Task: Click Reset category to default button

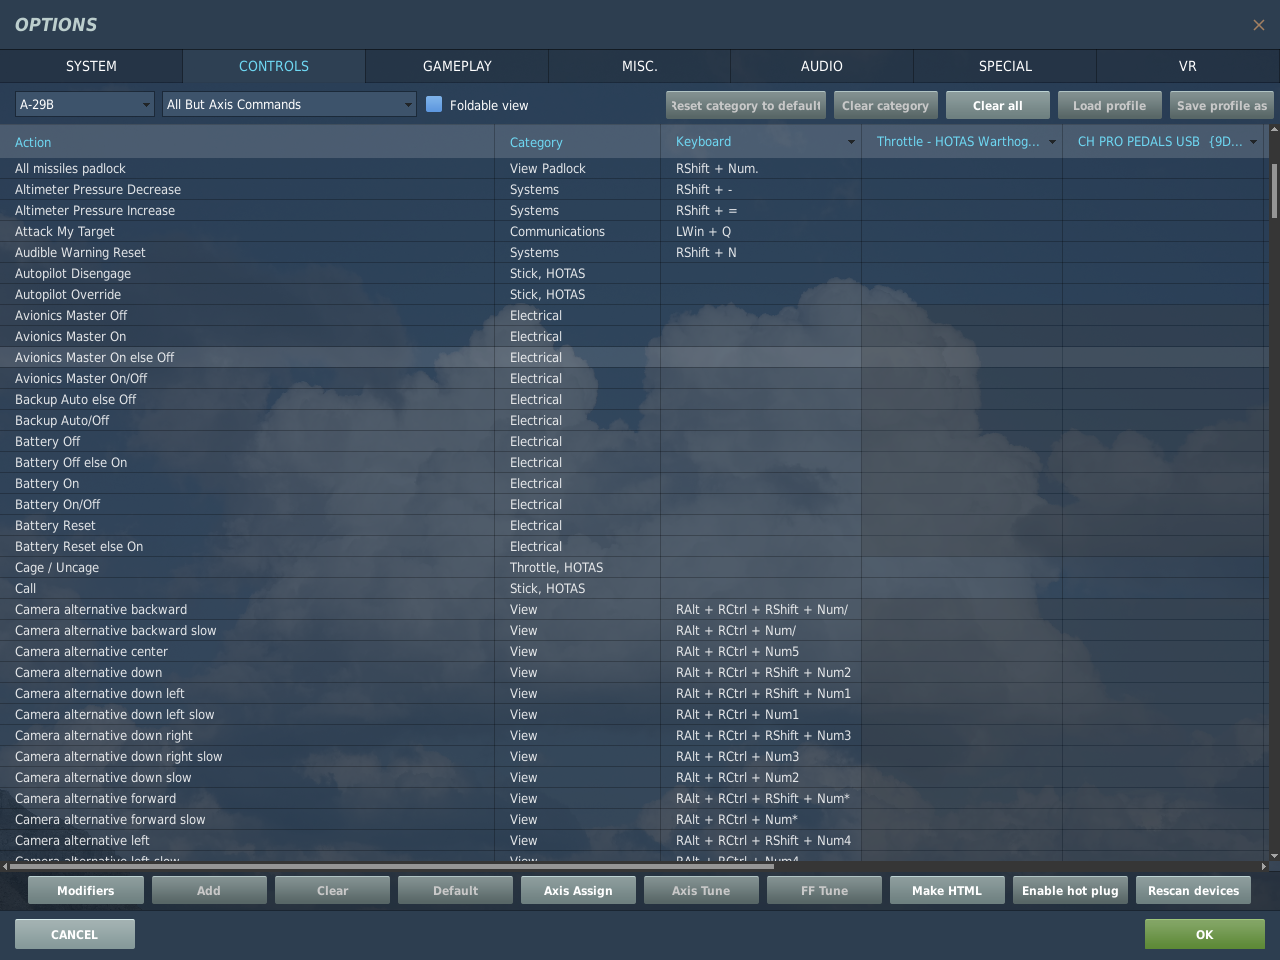Action: tap(746, 105)
